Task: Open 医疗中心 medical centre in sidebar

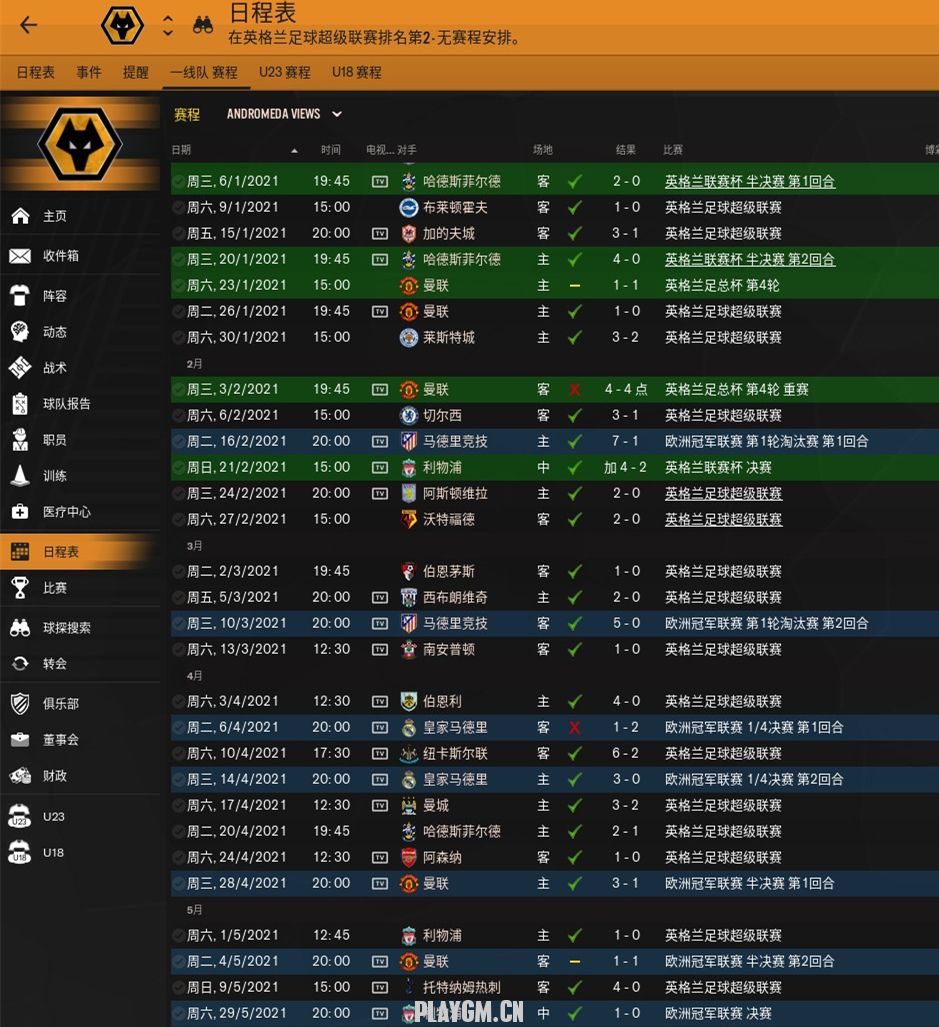Action: coord(66,512)
